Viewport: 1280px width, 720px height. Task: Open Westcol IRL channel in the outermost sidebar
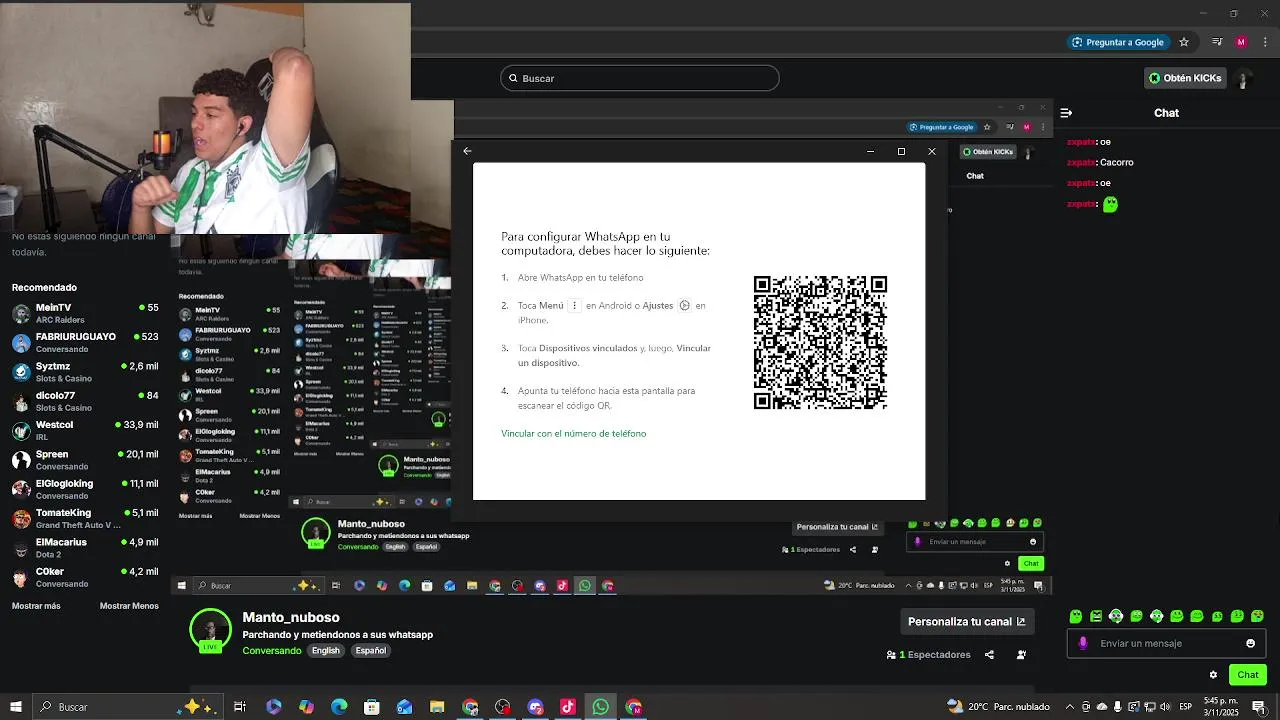pyautogui.click(x=85, y=430)
